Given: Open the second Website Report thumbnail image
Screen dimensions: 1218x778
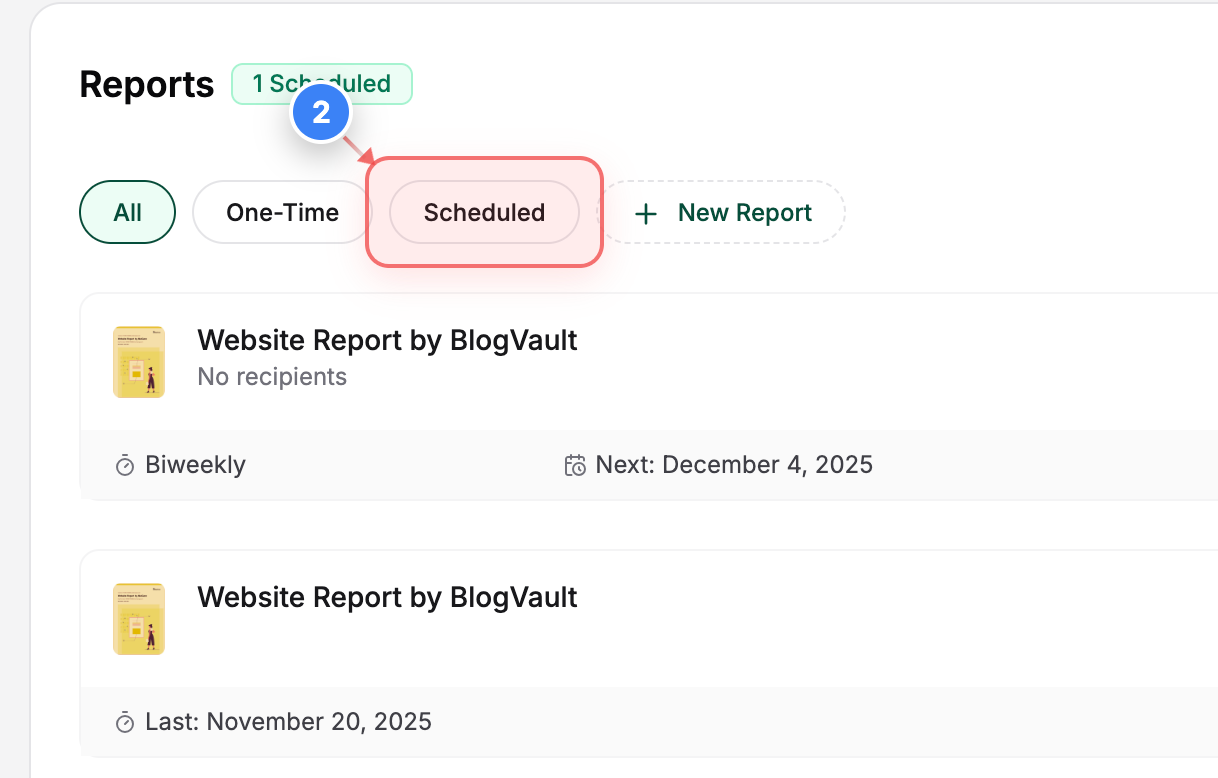Looking at the screenshot, I should coord(139,619).
